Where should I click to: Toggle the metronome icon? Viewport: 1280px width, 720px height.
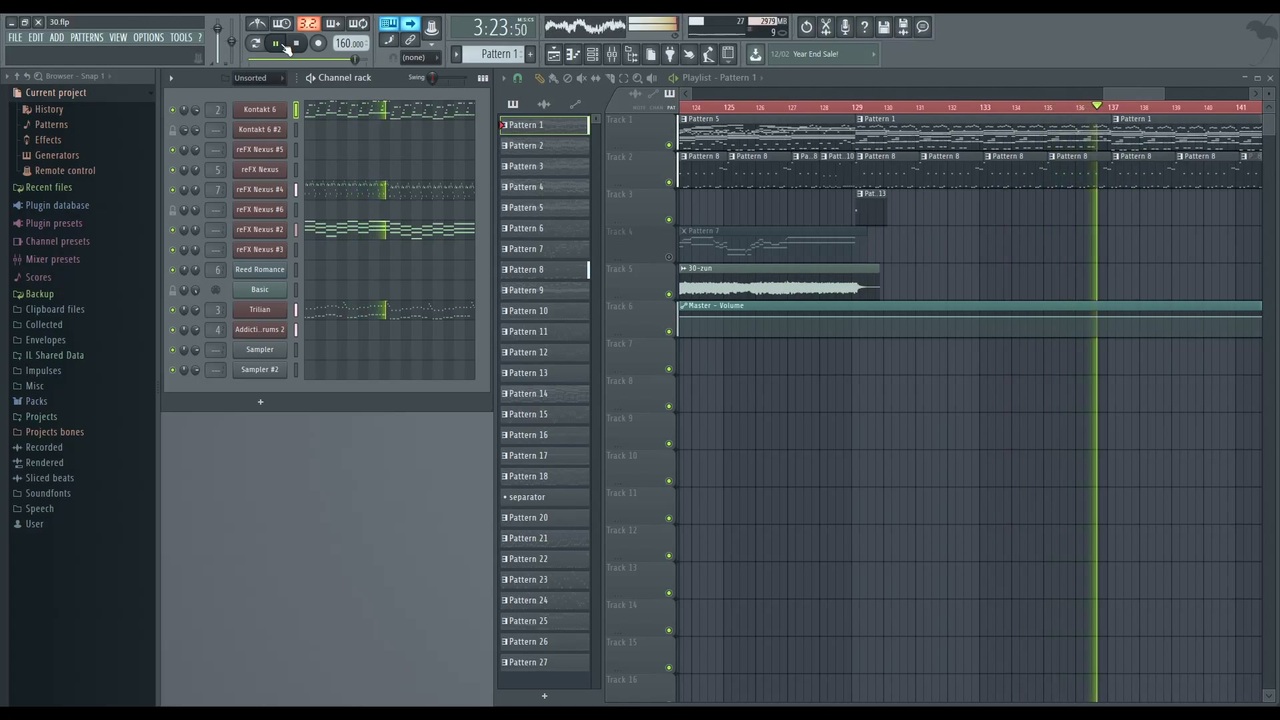click(257, 24)
